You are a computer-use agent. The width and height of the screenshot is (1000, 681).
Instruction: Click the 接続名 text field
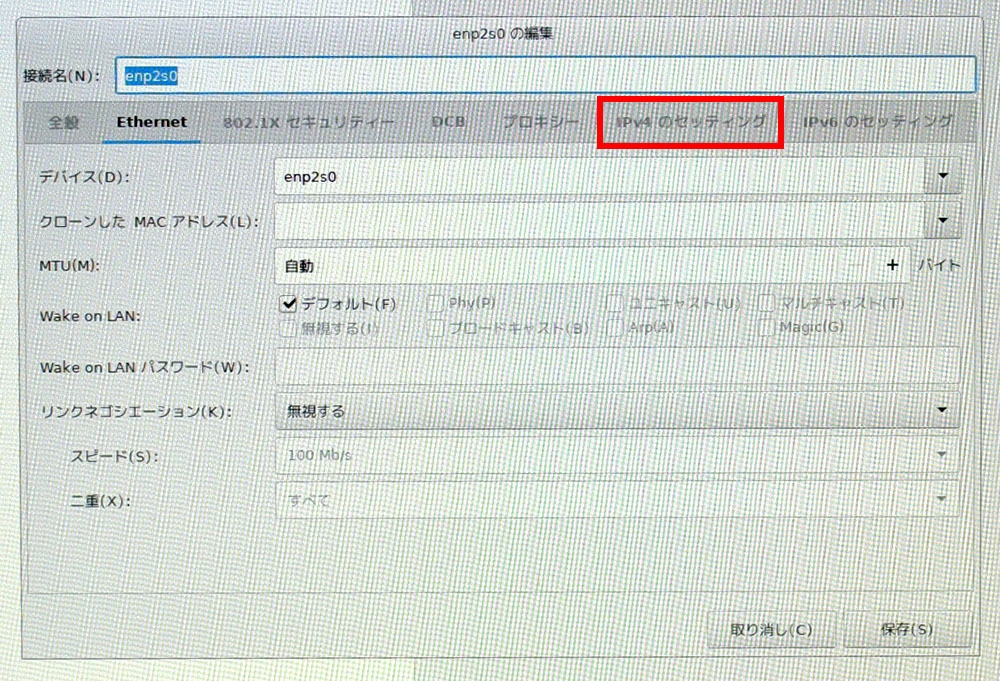546,75
